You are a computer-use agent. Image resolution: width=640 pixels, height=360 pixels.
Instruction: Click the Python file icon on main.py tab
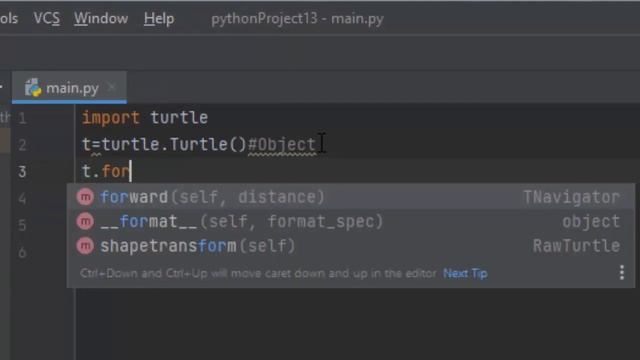(x=33, y=88)
